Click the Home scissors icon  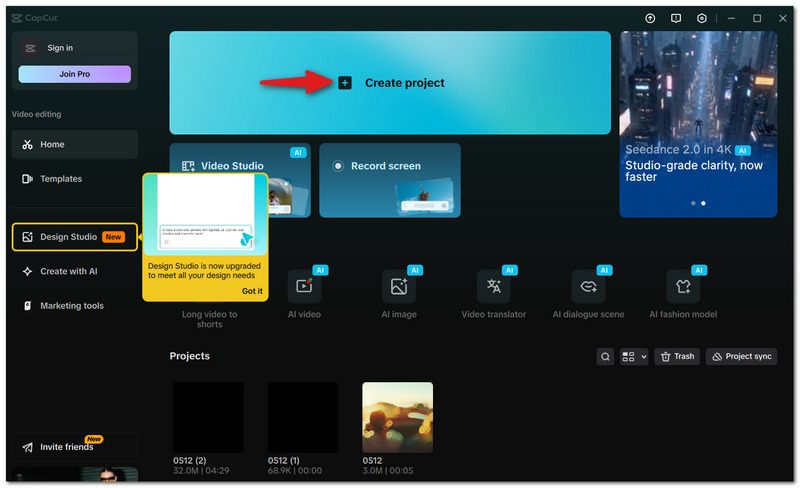[x=27, y=144]
